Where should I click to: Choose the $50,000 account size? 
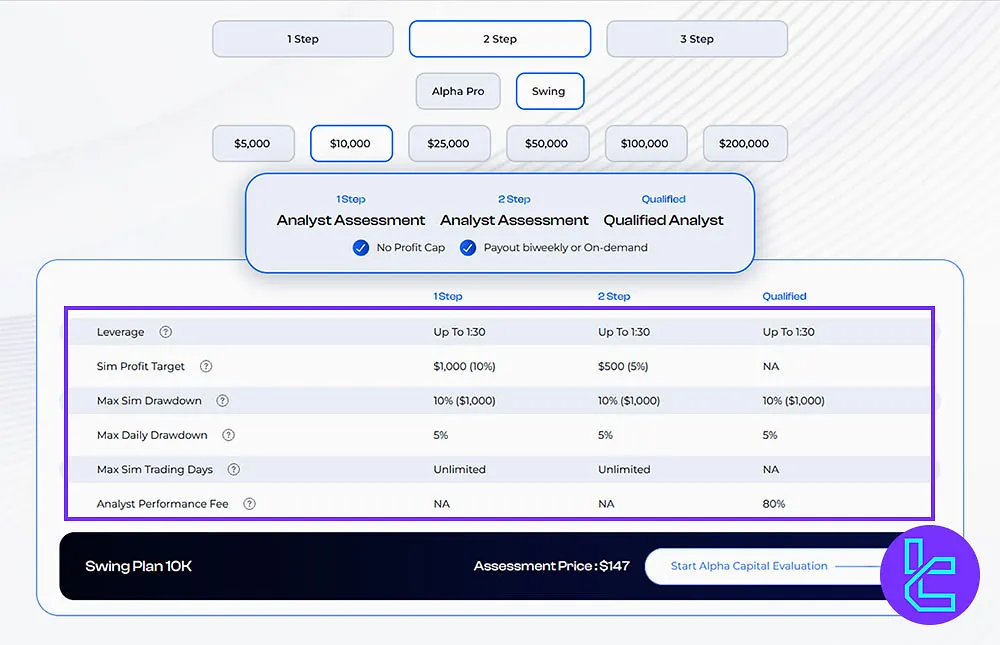[x=547, y=144]
